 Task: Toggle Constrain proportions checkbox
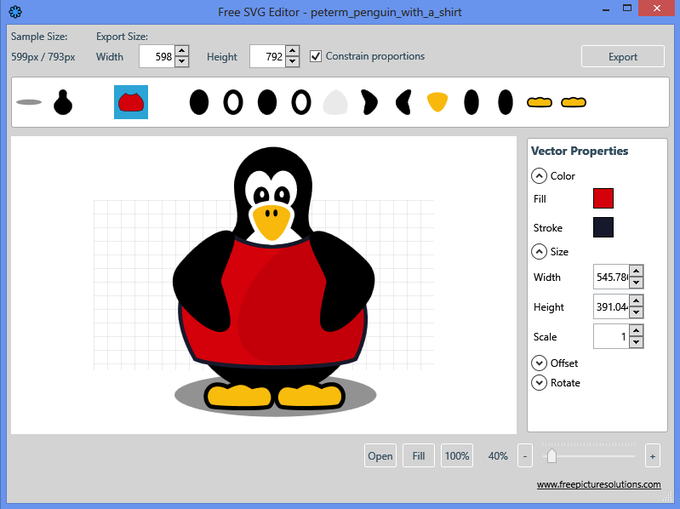(x=316, y=56)
